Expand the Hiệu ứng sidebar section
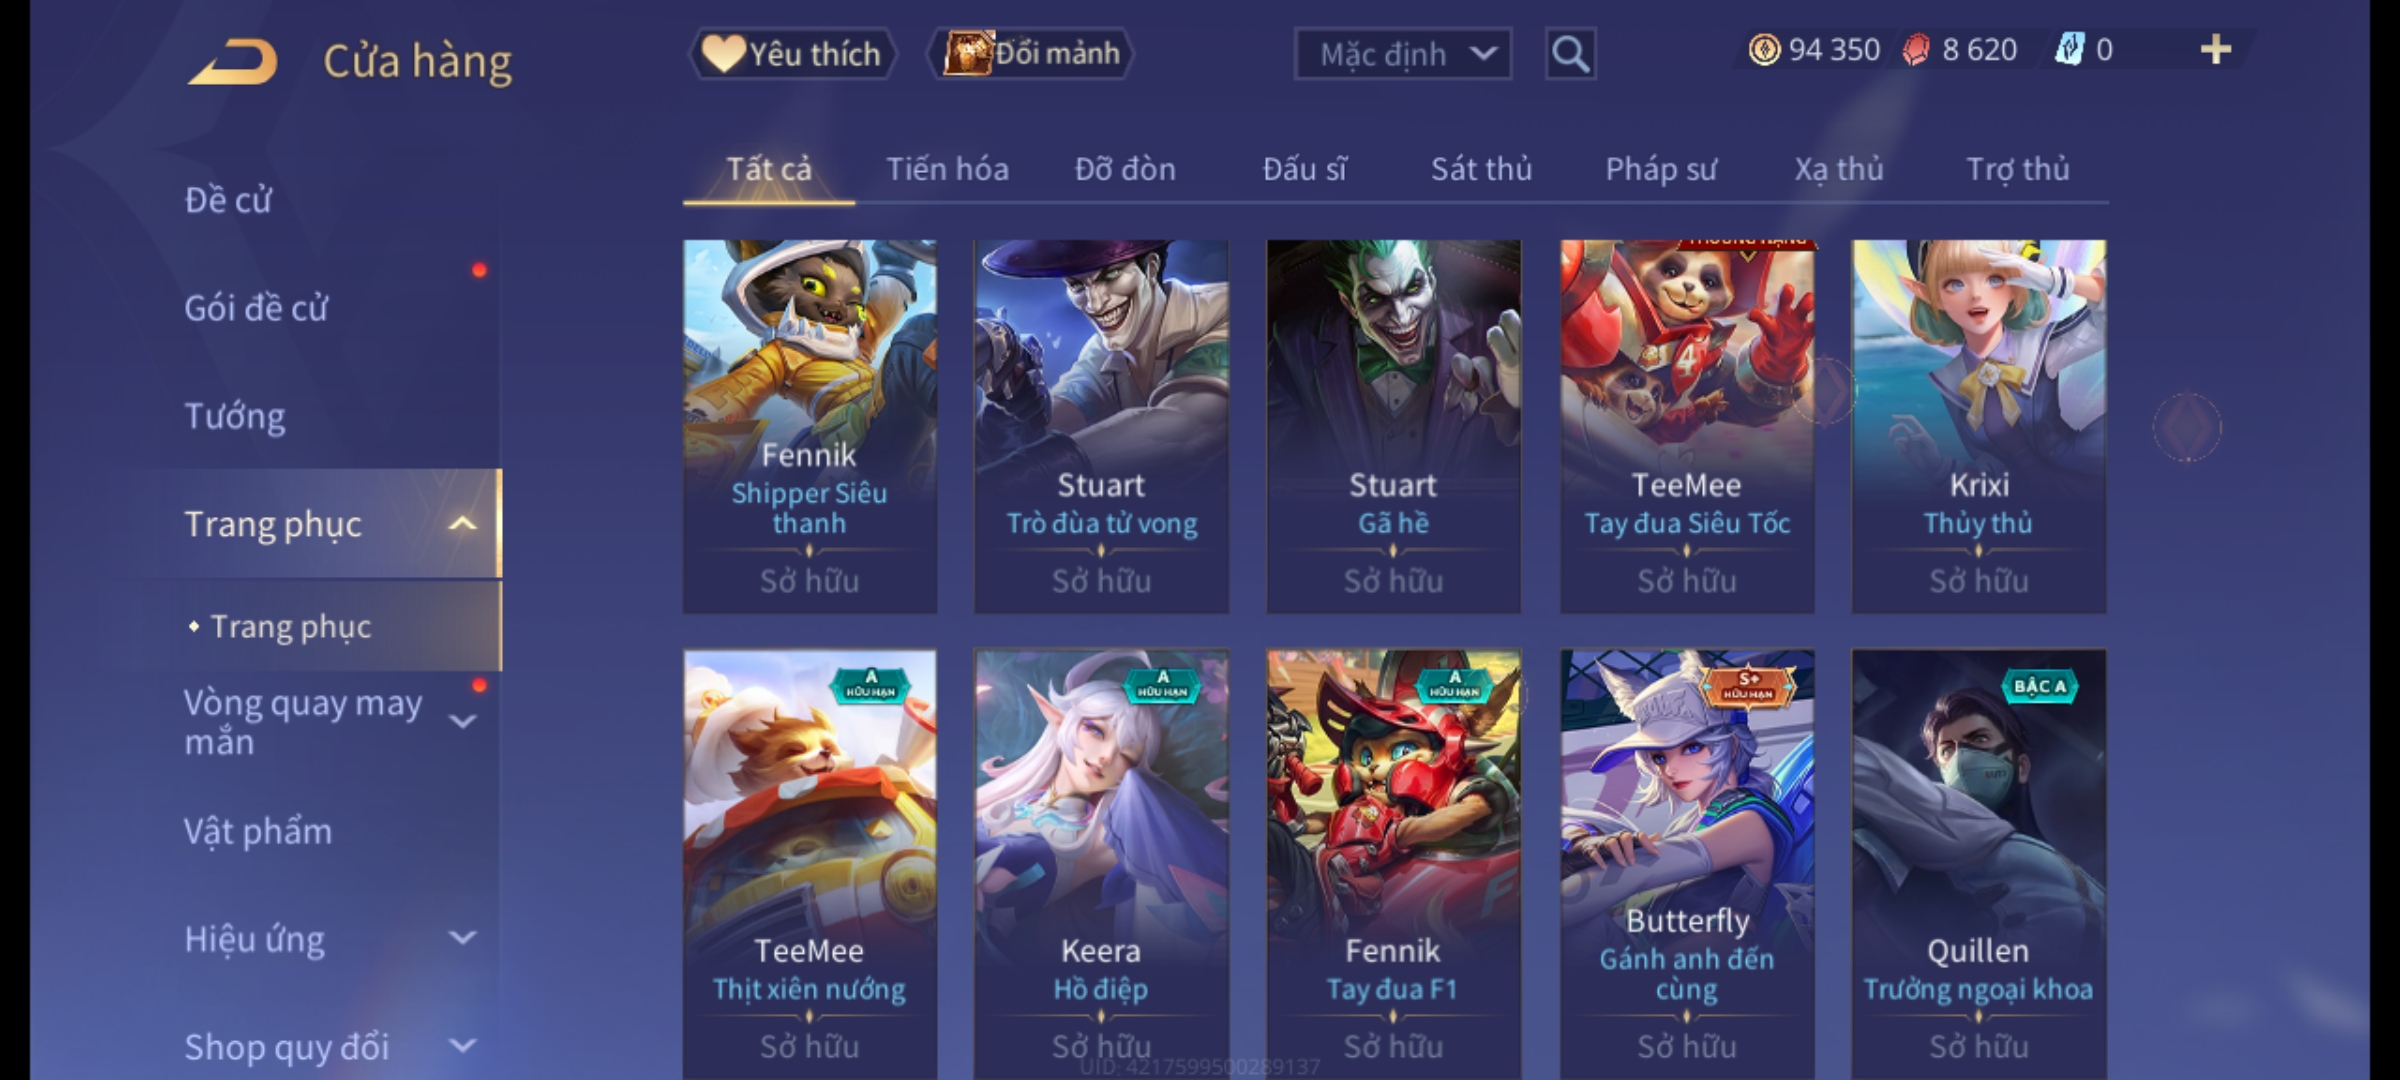The width and height of the screenshot is (2400, 1080). point(462,938)
